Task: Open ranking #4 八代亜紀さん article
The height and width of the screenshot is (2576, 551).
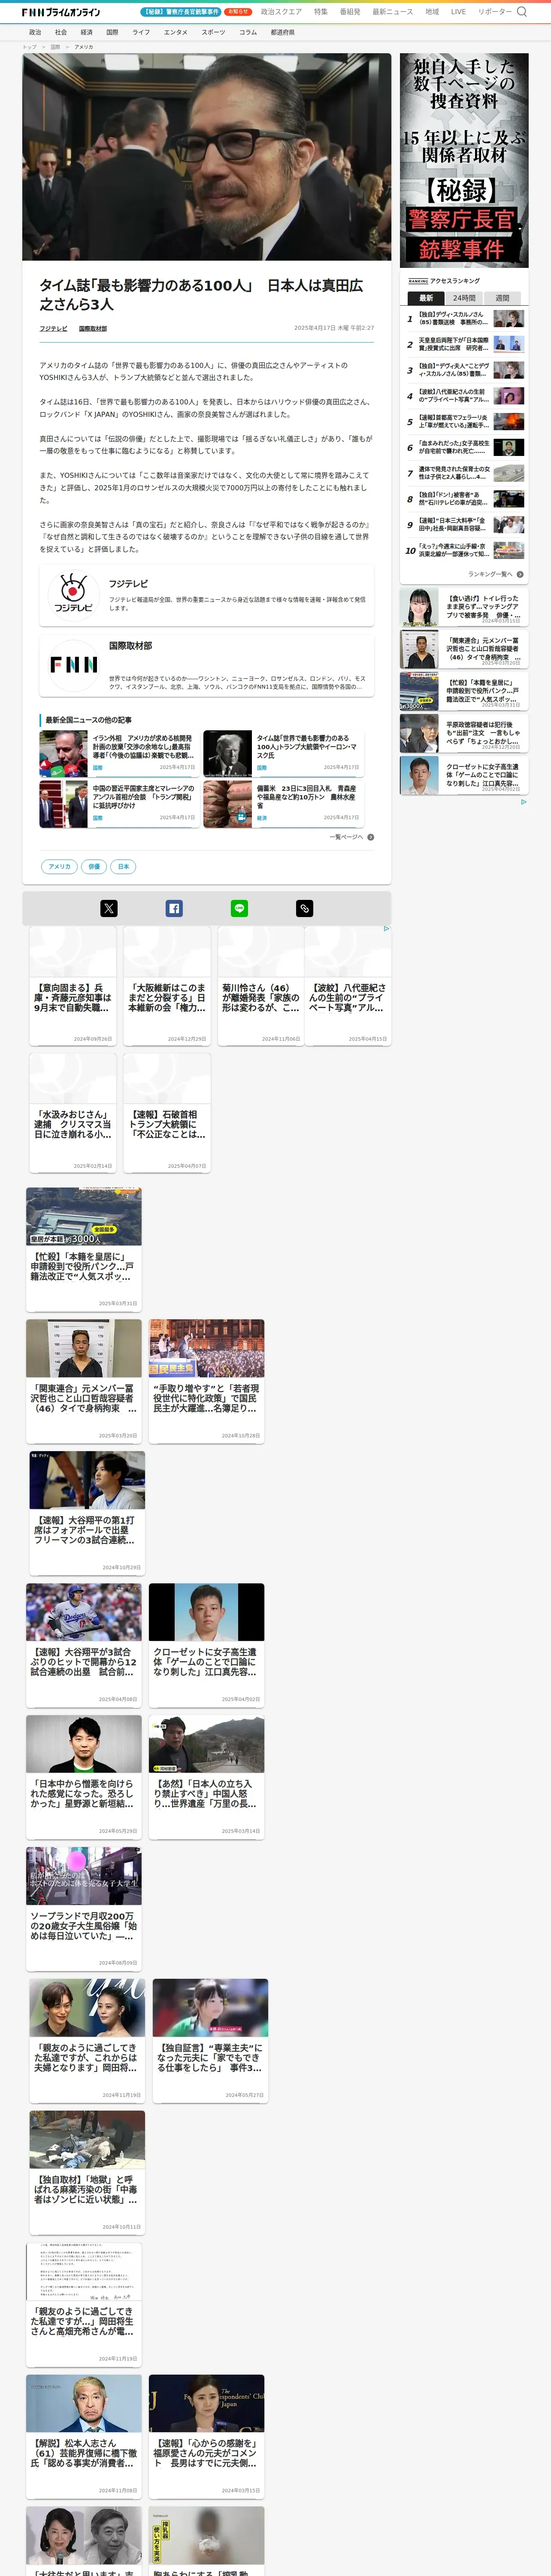Action: pos(464,396)
